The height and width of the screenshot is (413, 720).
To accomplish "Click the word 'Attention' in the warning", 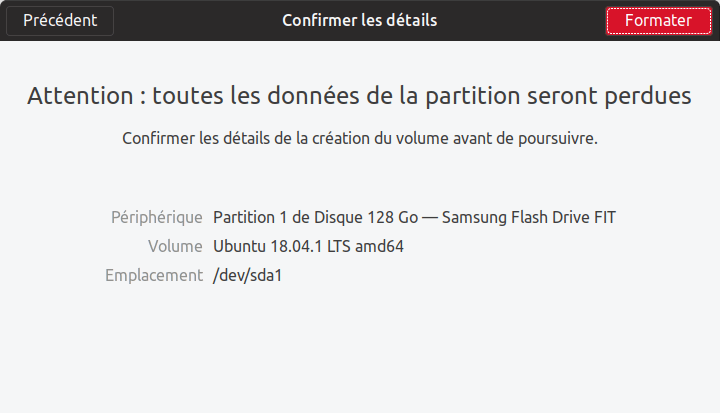I will coord(80,96).
